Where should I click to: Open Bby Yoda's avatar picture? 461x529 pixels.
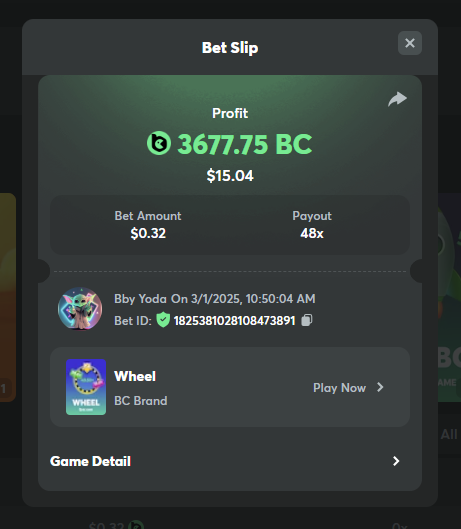(x=80, y=309)
